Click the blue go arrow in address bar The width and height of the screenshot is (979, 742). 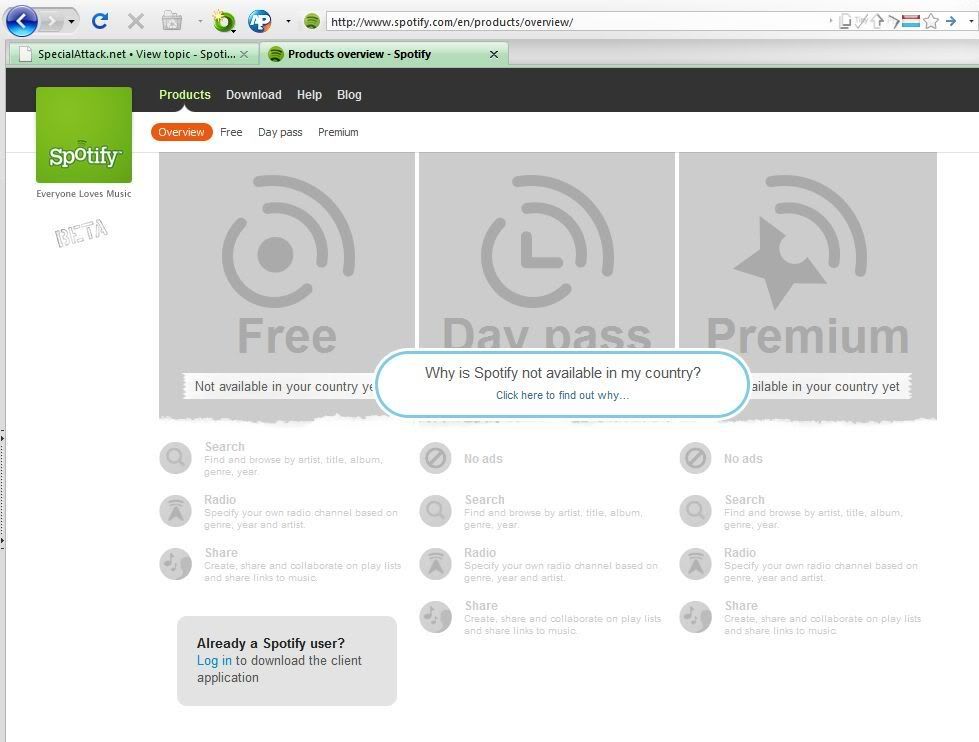pyautogui.click(x=951, y=21)
